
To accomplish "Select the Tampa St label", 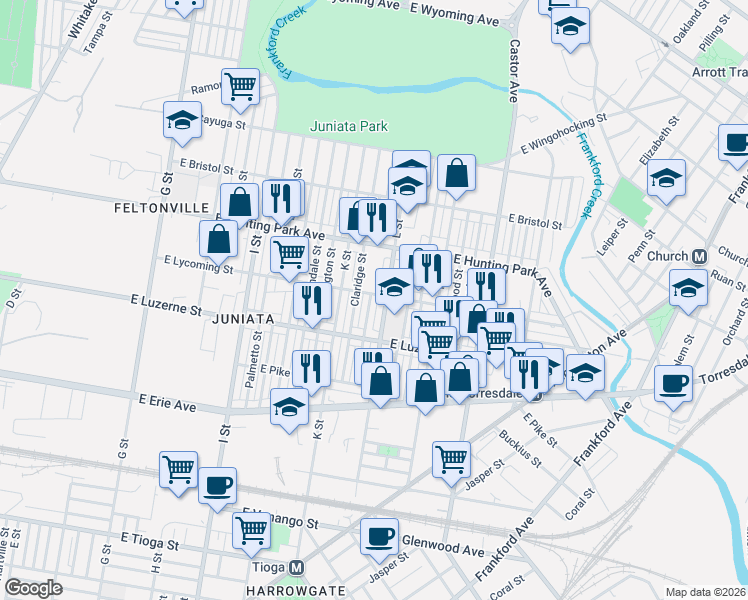I will click(x=98, y=33).
